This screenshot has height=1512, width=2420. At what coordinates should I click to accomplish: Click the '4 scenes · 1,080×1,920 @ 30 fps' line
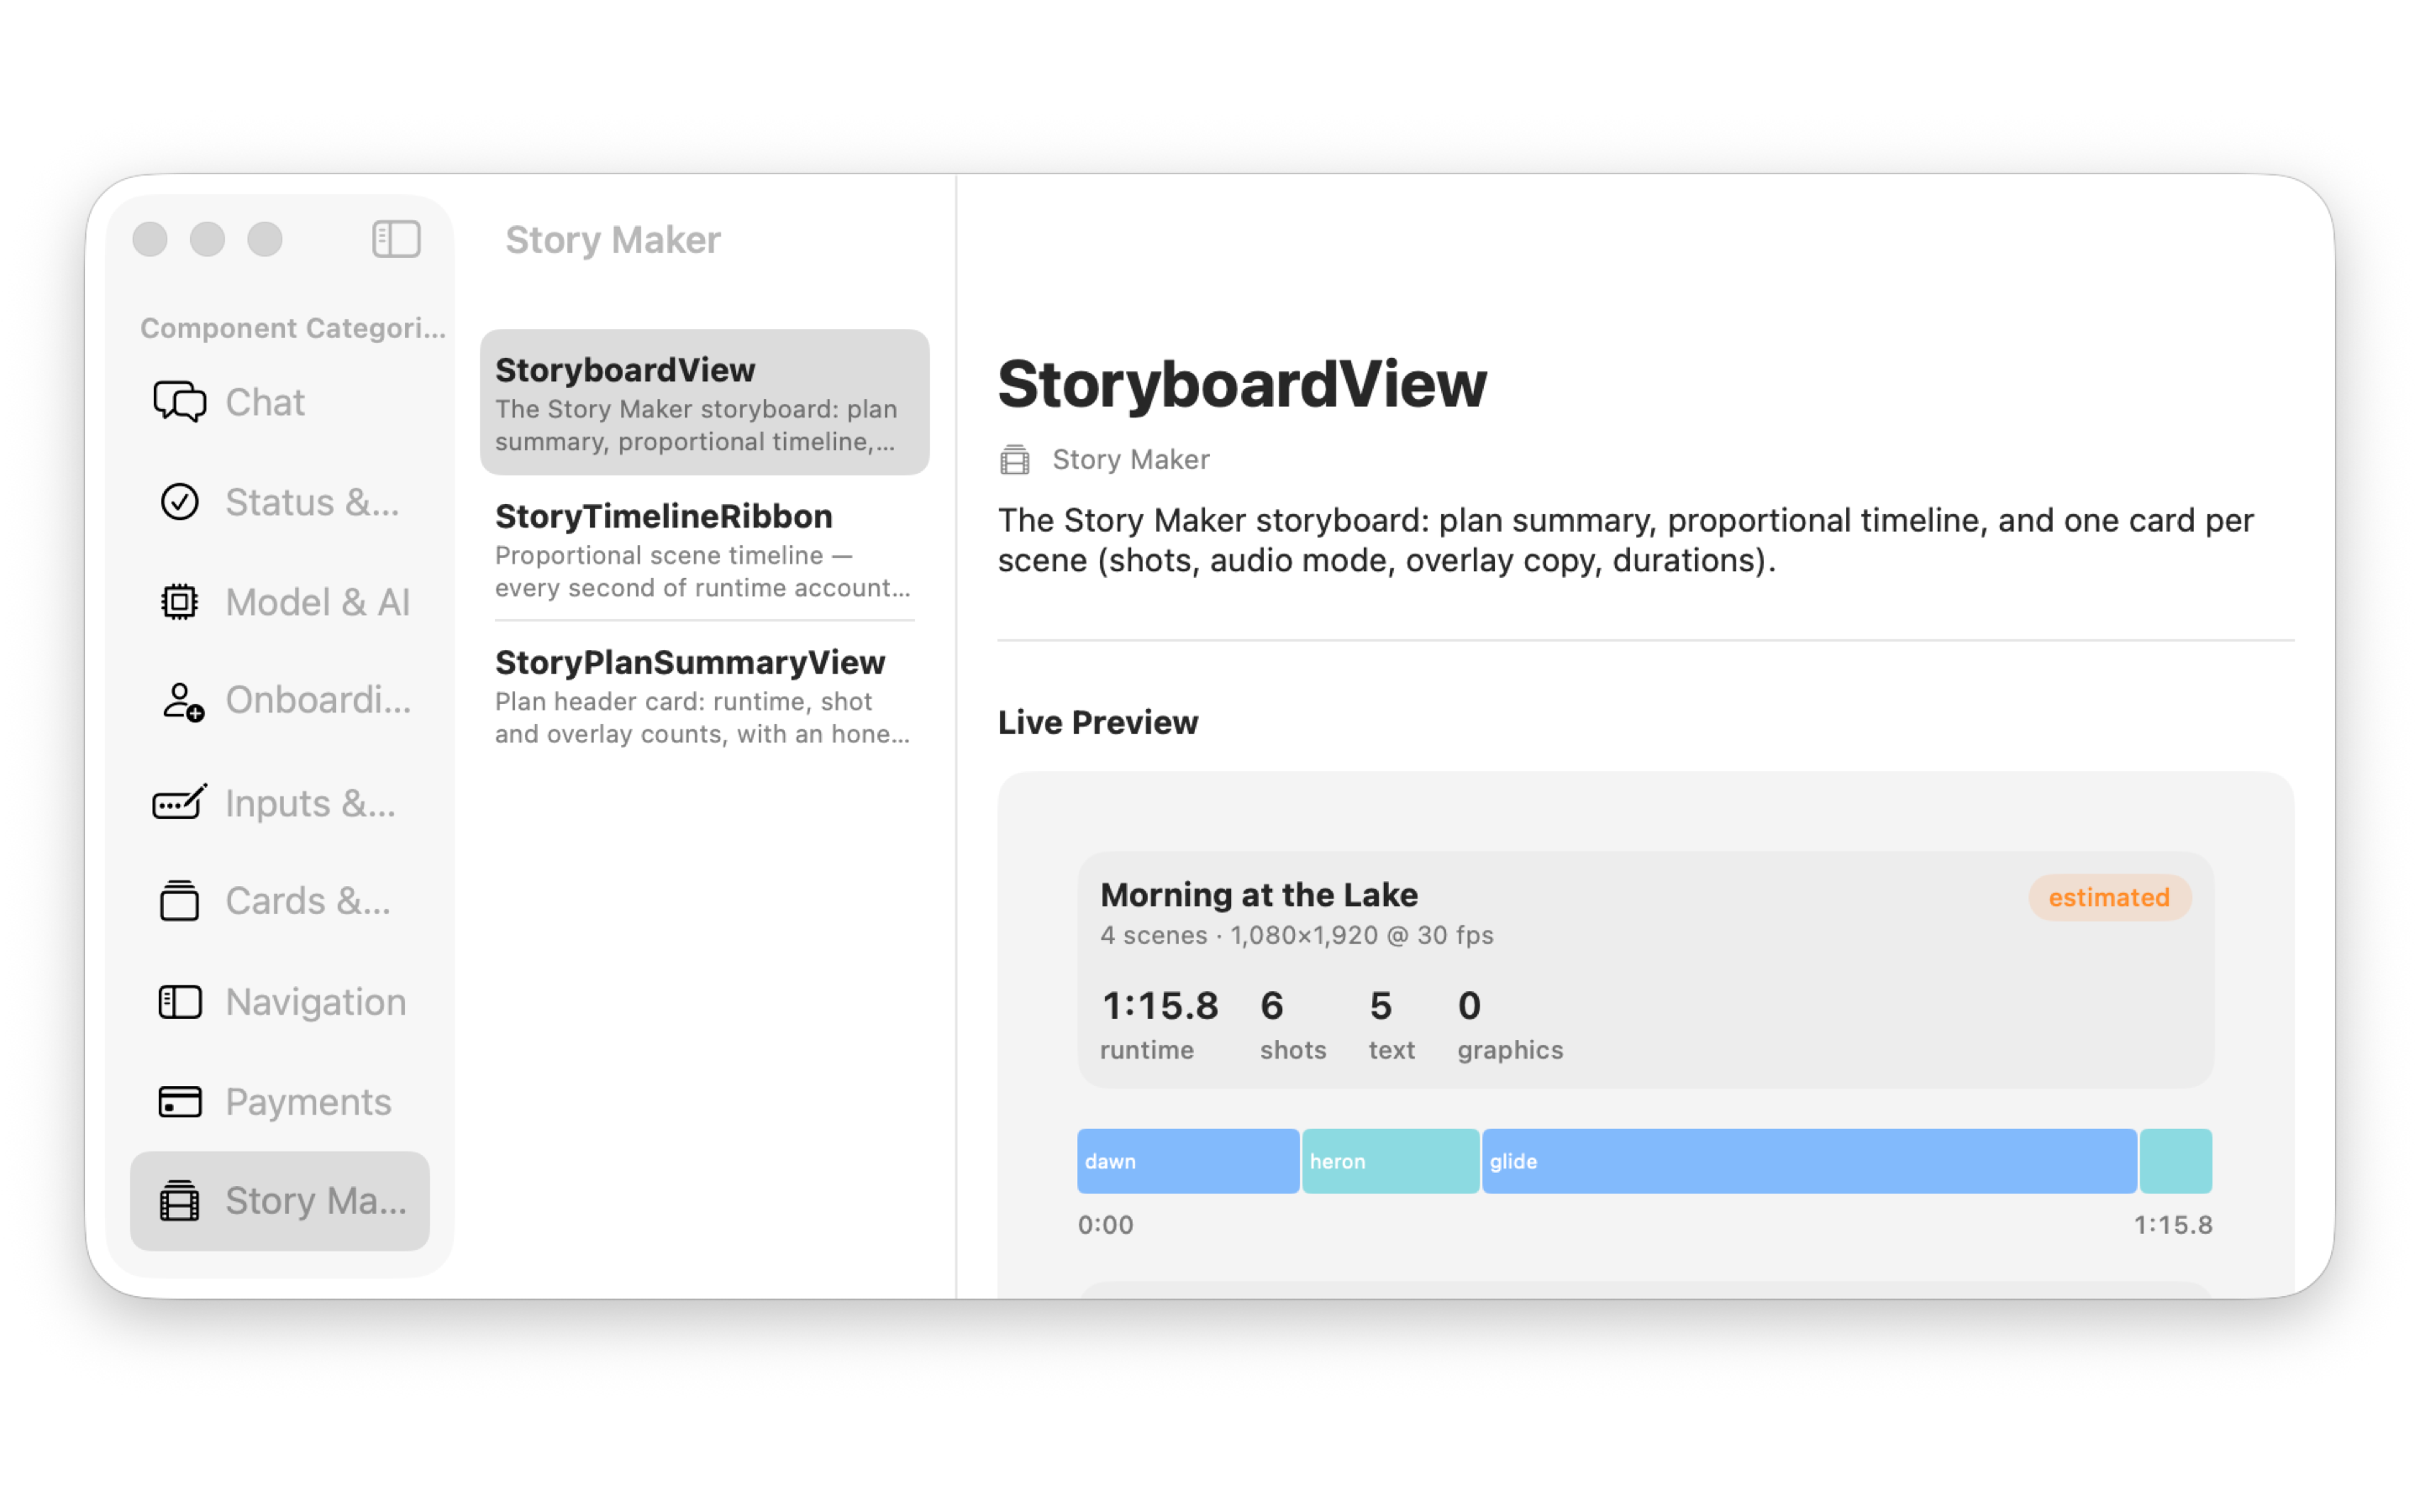tap(1296, 935)
